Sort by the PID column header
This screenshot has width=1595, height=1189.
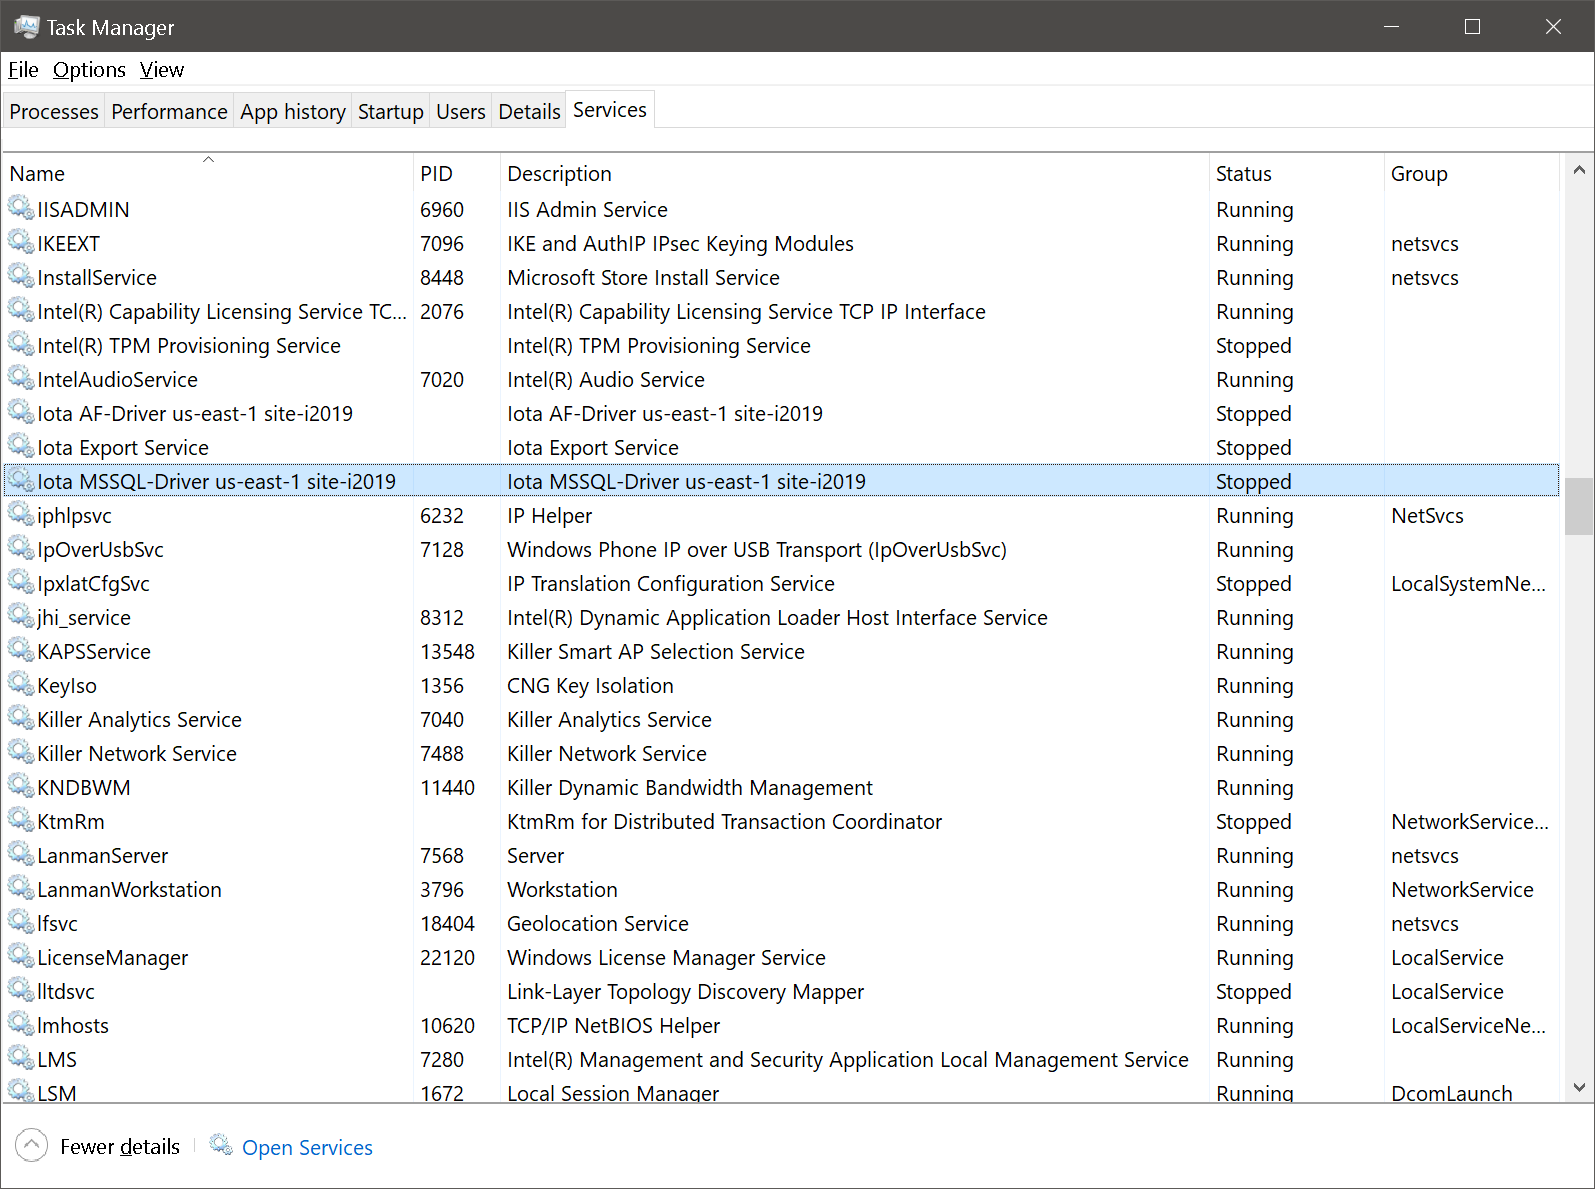tap(457, 173)
